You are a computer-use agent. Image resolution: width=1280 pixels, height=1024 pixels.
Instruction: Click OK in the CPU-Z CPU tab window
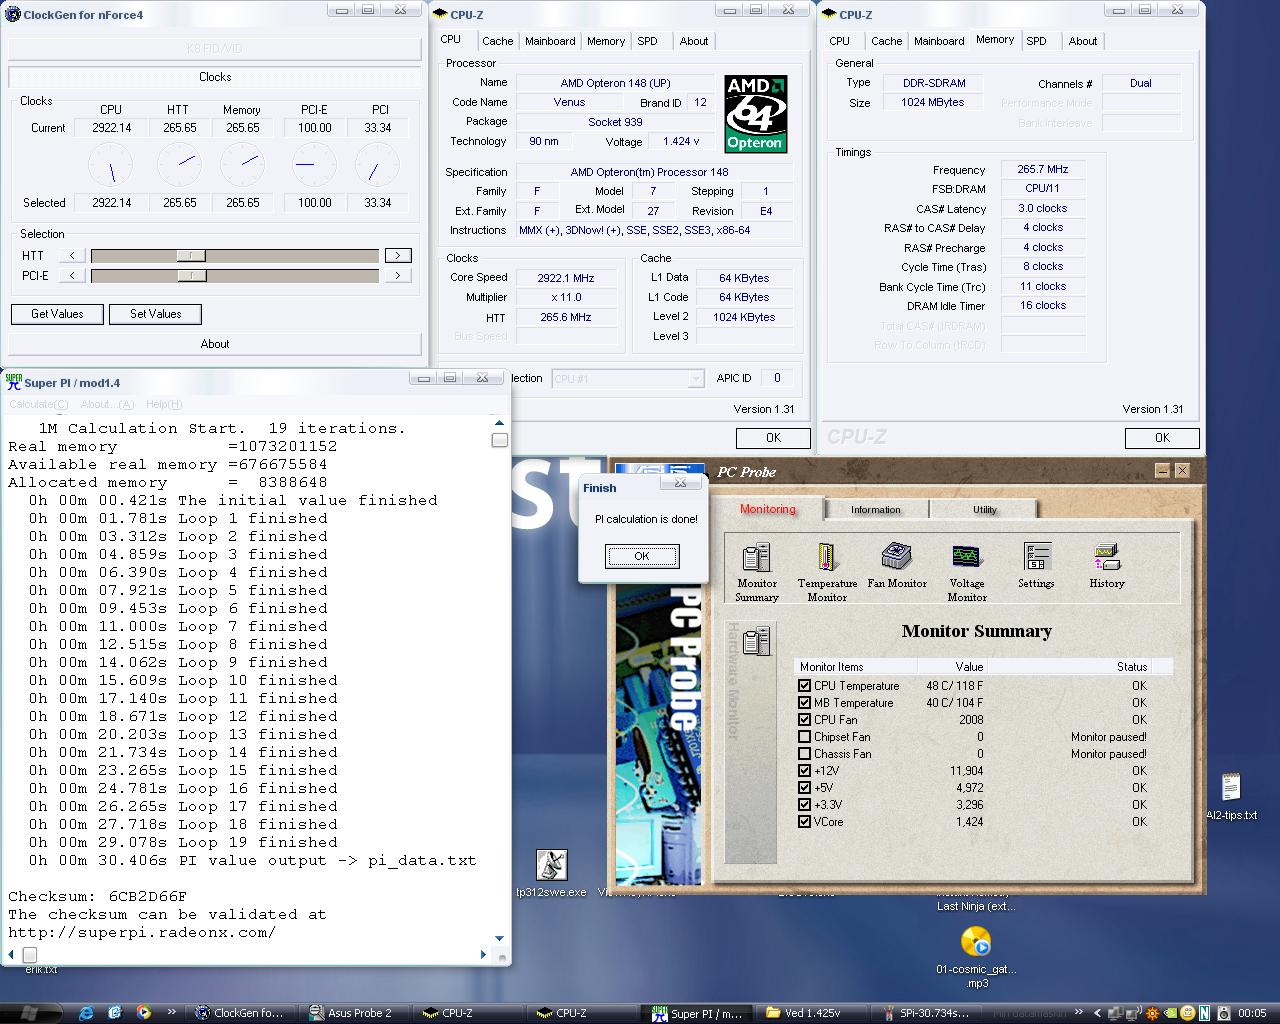pos(773,438)
